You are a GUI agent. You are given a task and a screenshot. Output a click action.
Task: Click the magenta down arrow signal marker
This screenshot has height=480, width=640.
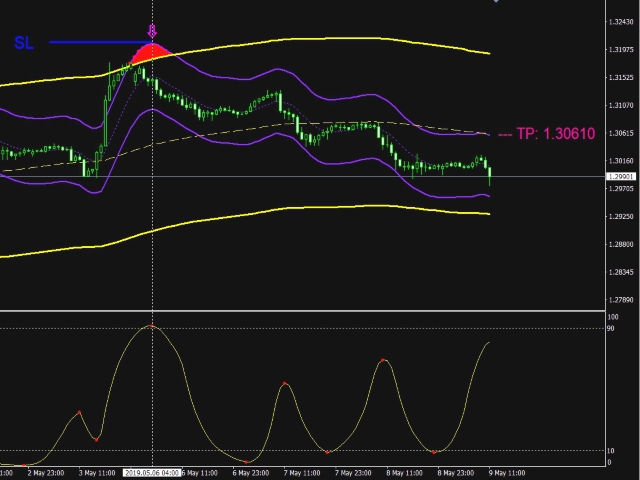152,31
